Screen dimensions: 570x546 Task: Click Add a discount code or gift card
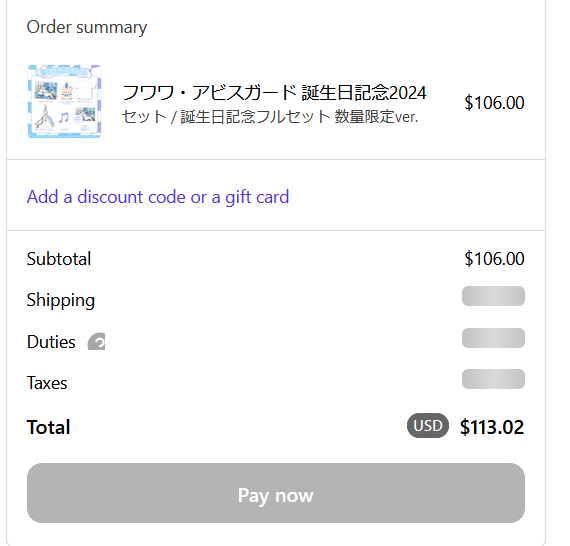pos(158,197)
